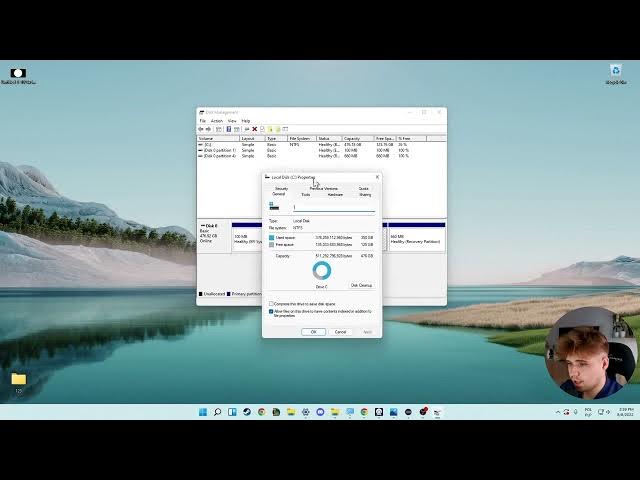Screen dimensions: 640x480
Task: Select the yellow folder on desktop
Action: point(18,382)
